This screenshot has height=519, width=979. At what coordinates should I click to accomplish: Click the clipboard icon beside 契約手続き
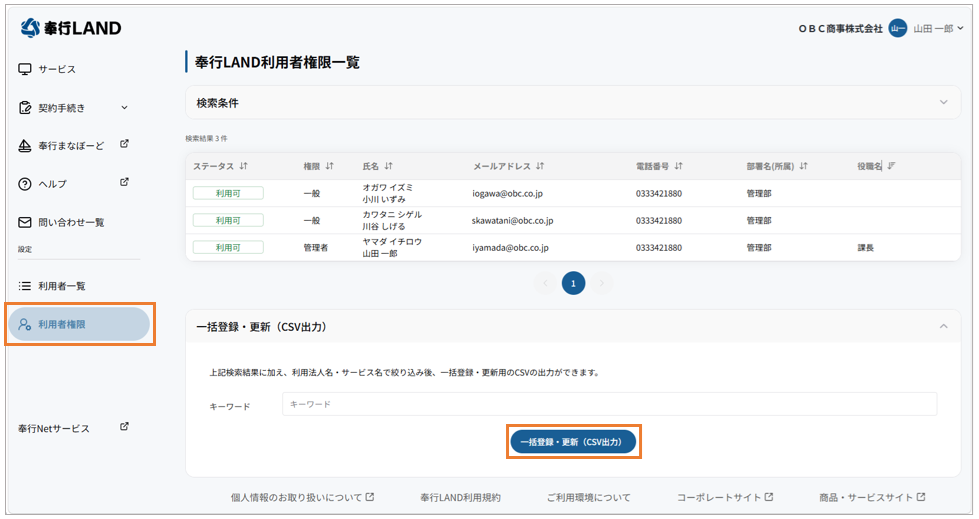[25, 108]
